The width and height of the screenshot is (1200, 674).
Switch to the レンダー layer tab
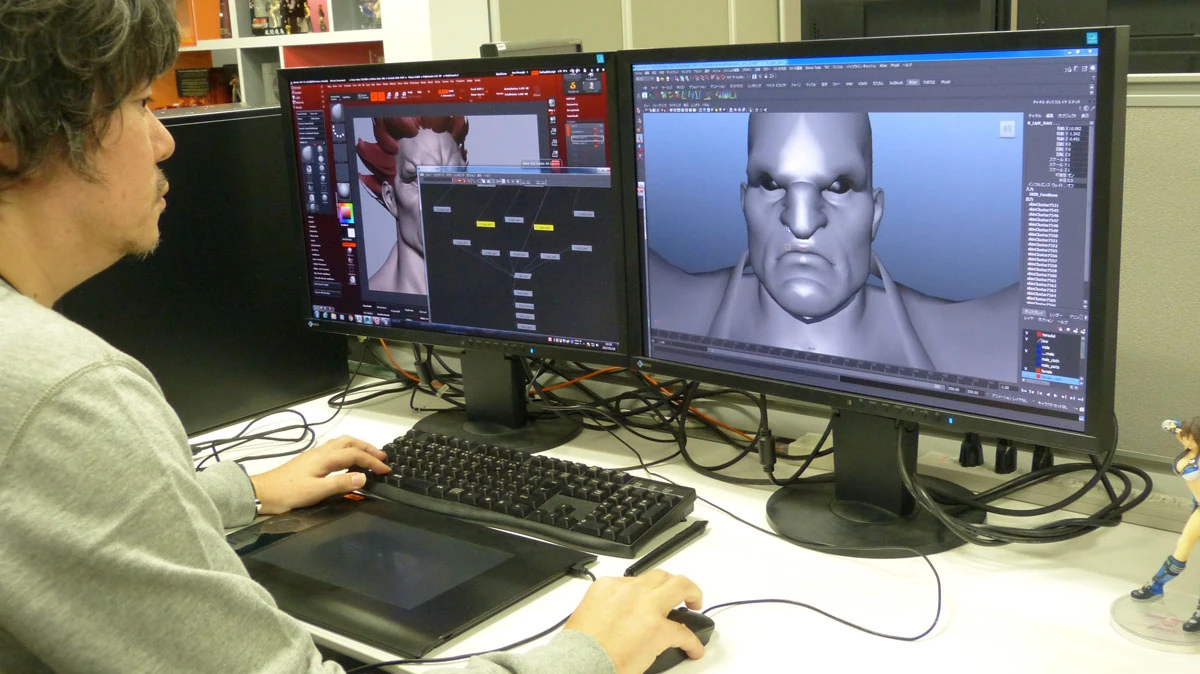[x=1056, y=315]
